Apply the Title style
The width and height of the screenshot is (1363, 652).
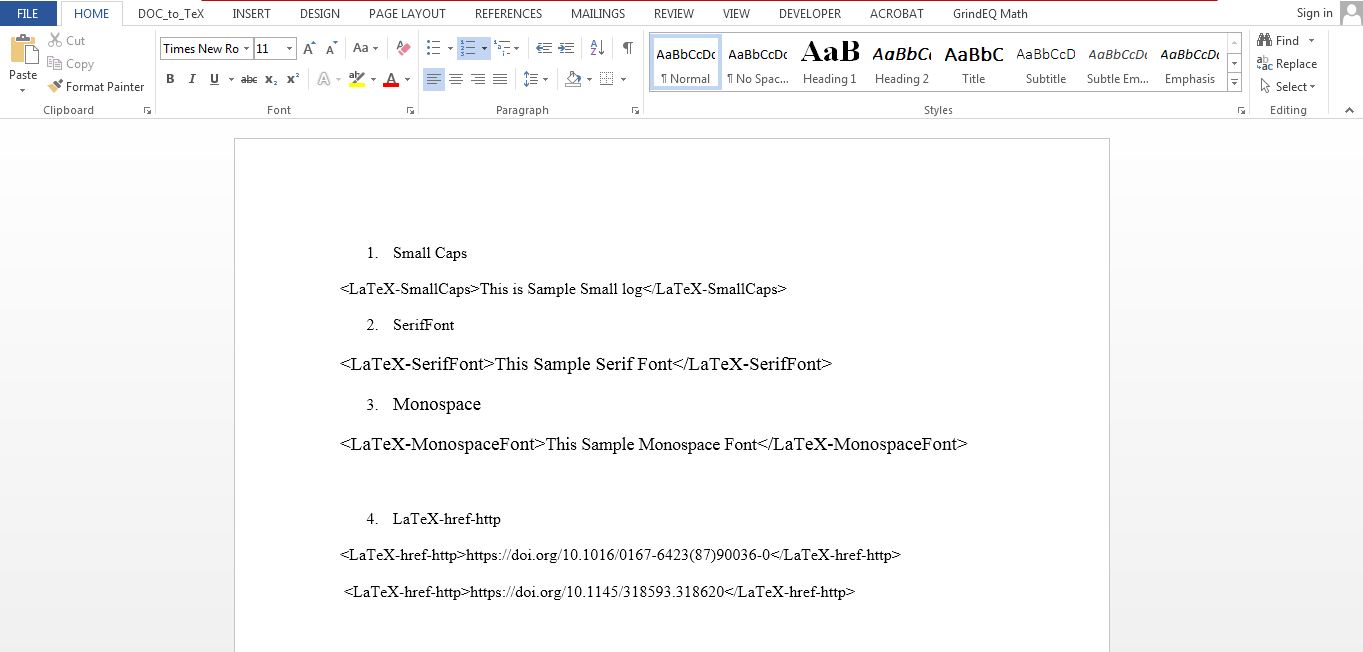pos(973,63)
